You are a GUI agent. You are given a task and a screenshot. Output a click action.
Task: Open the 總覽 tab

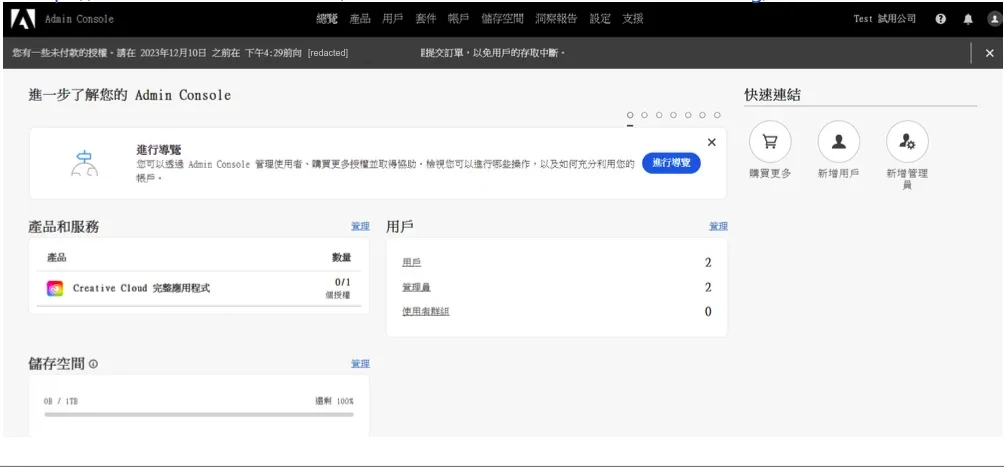(x=327, y=19)
